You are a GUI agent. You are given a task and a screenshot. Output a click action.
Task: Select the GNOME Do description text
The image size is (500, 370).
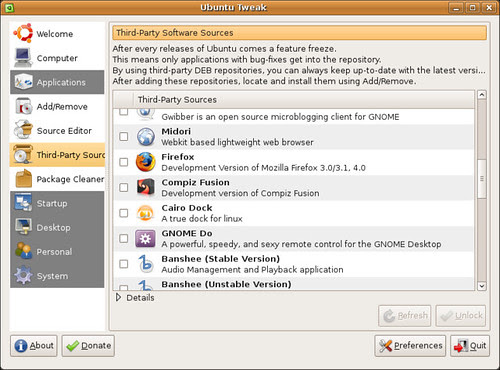pyautogui.click(x=301, y=244)
